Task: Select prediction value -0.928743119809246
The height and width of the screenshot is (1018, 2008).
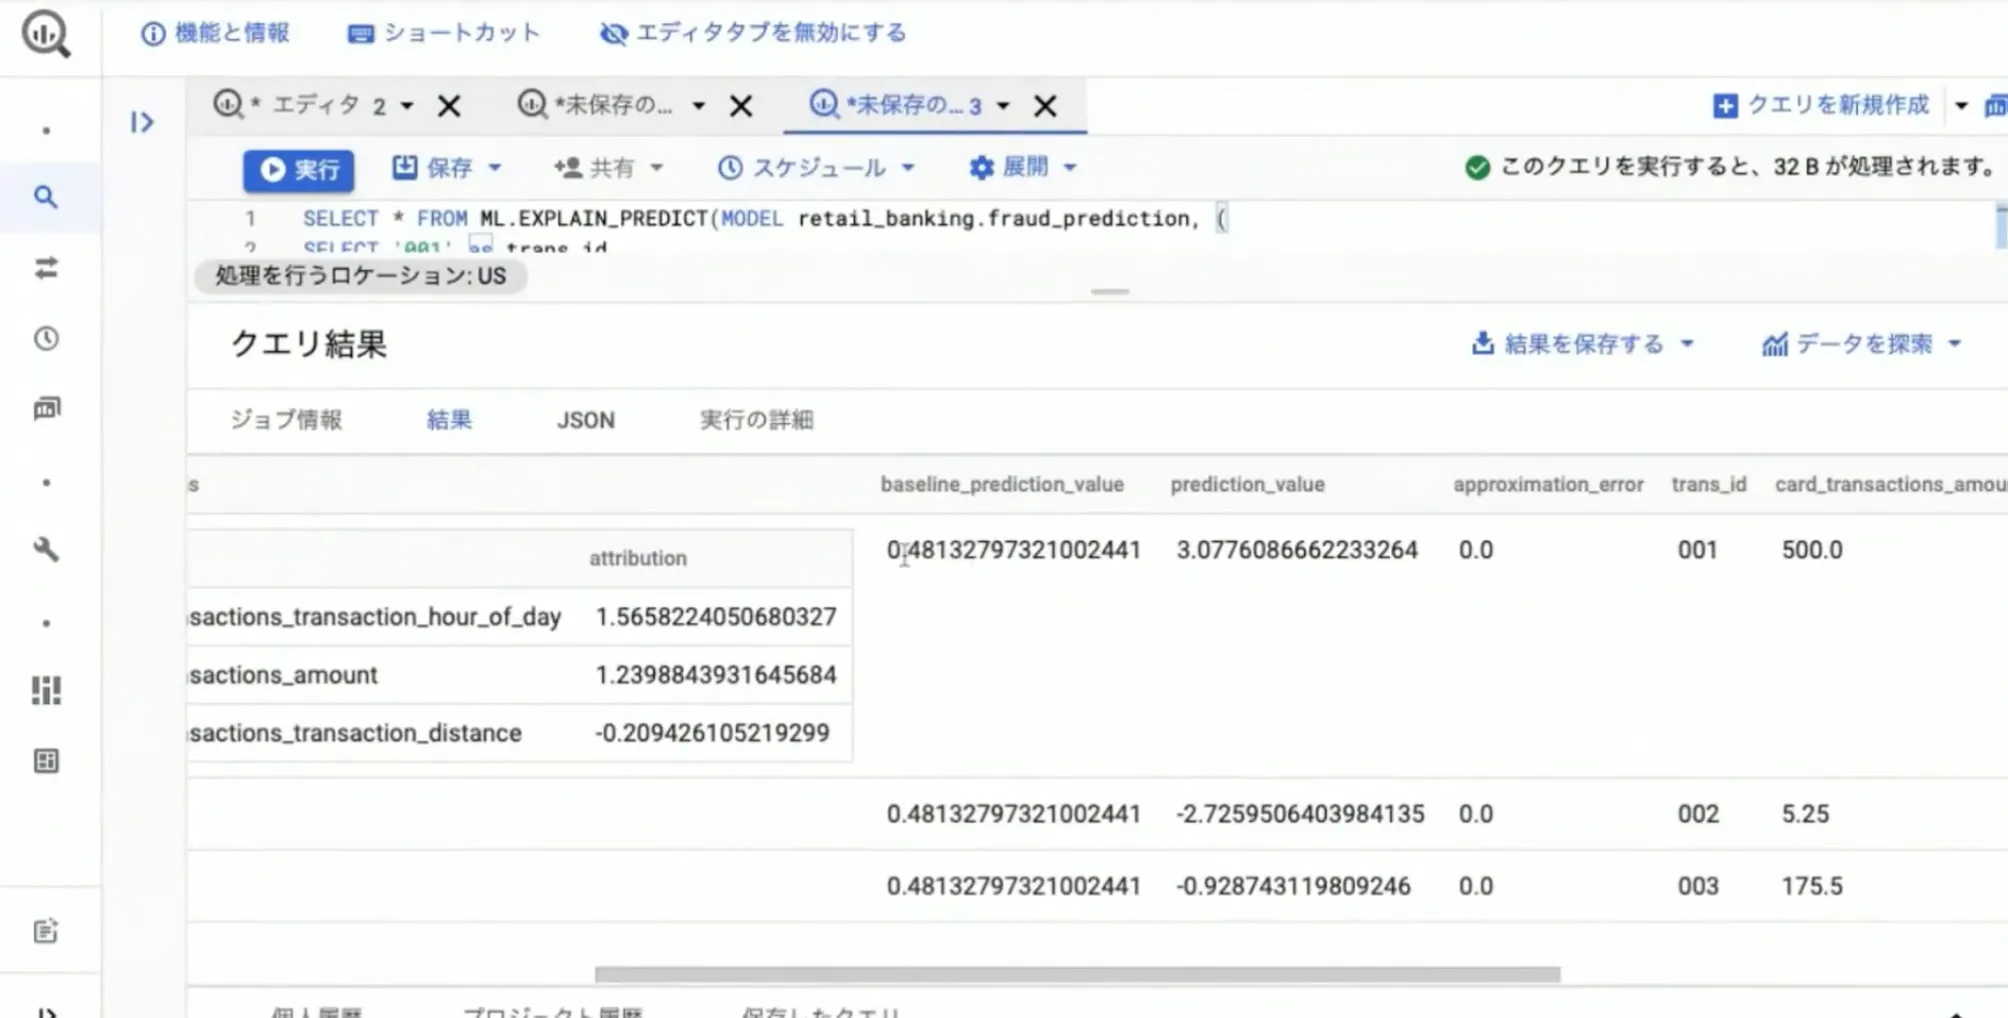Action: pyautogui.click(x=1293, y=886)
